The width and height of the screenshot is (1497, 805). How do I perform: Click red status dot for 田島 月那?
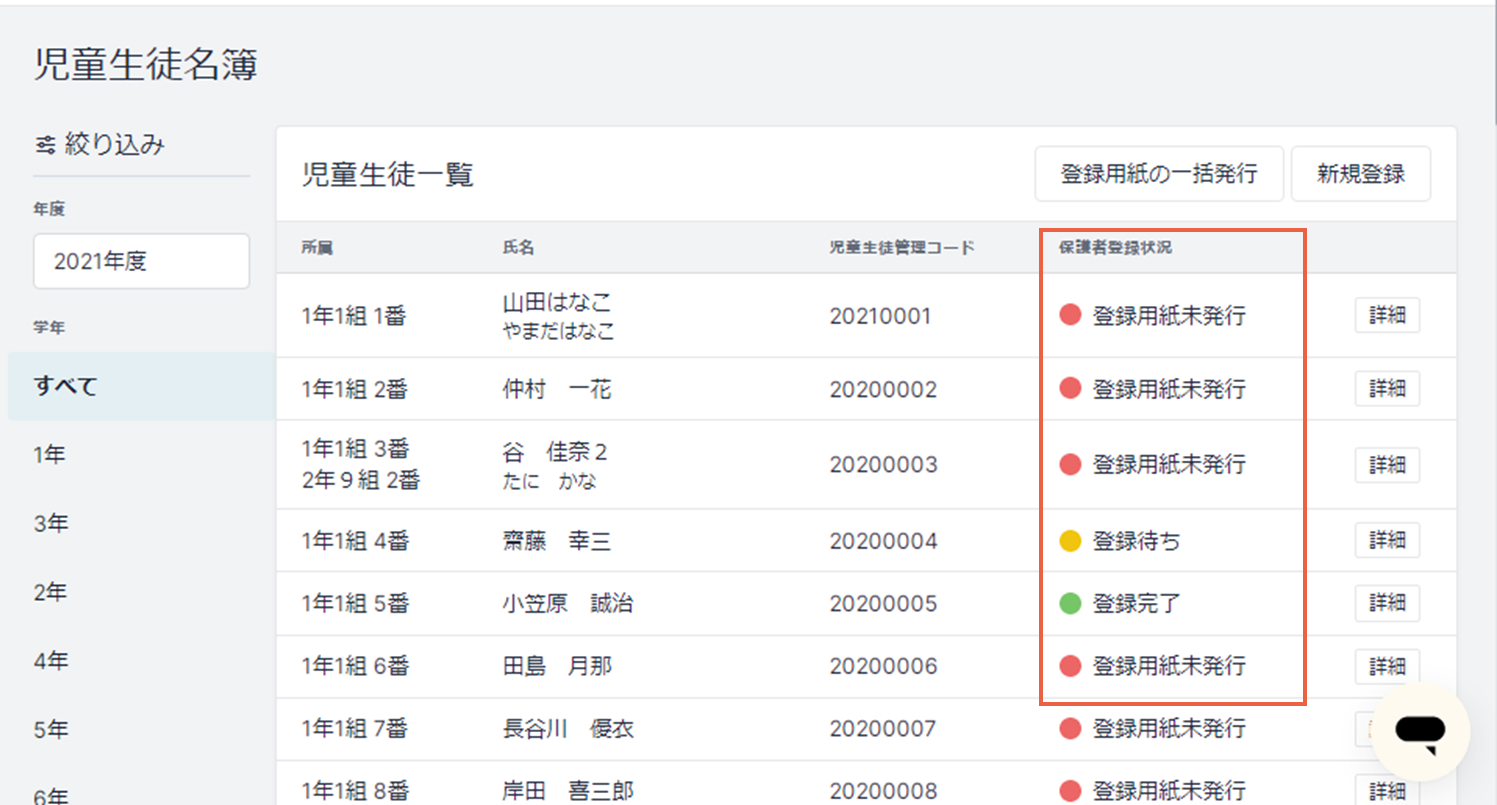click(x=1070, y=665)
